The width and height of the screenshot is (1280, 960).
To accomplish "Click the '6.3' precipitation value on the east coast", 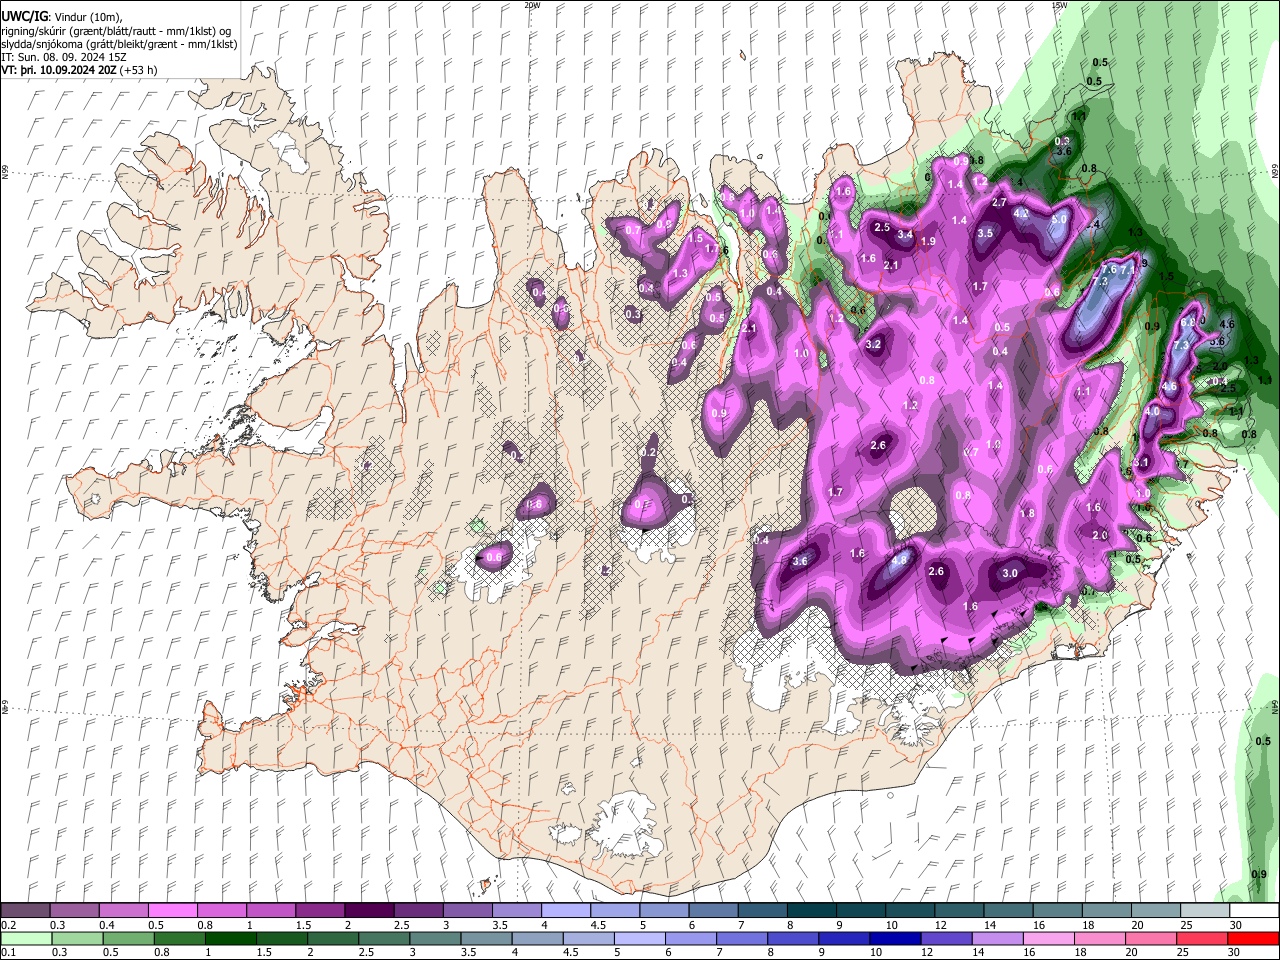I will (1188, 323).
